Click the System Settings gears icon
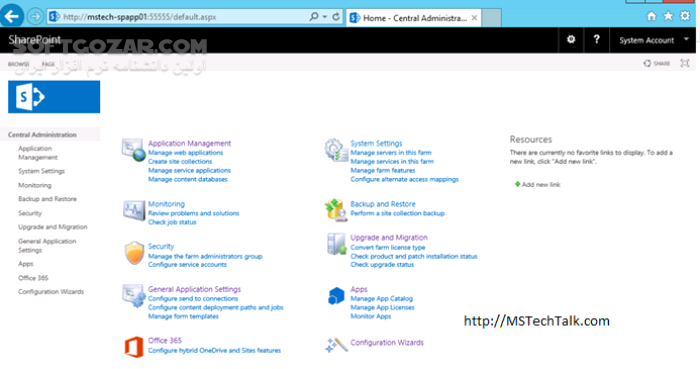The width and height of the screenshot is (700, 369). coord(336,150)
